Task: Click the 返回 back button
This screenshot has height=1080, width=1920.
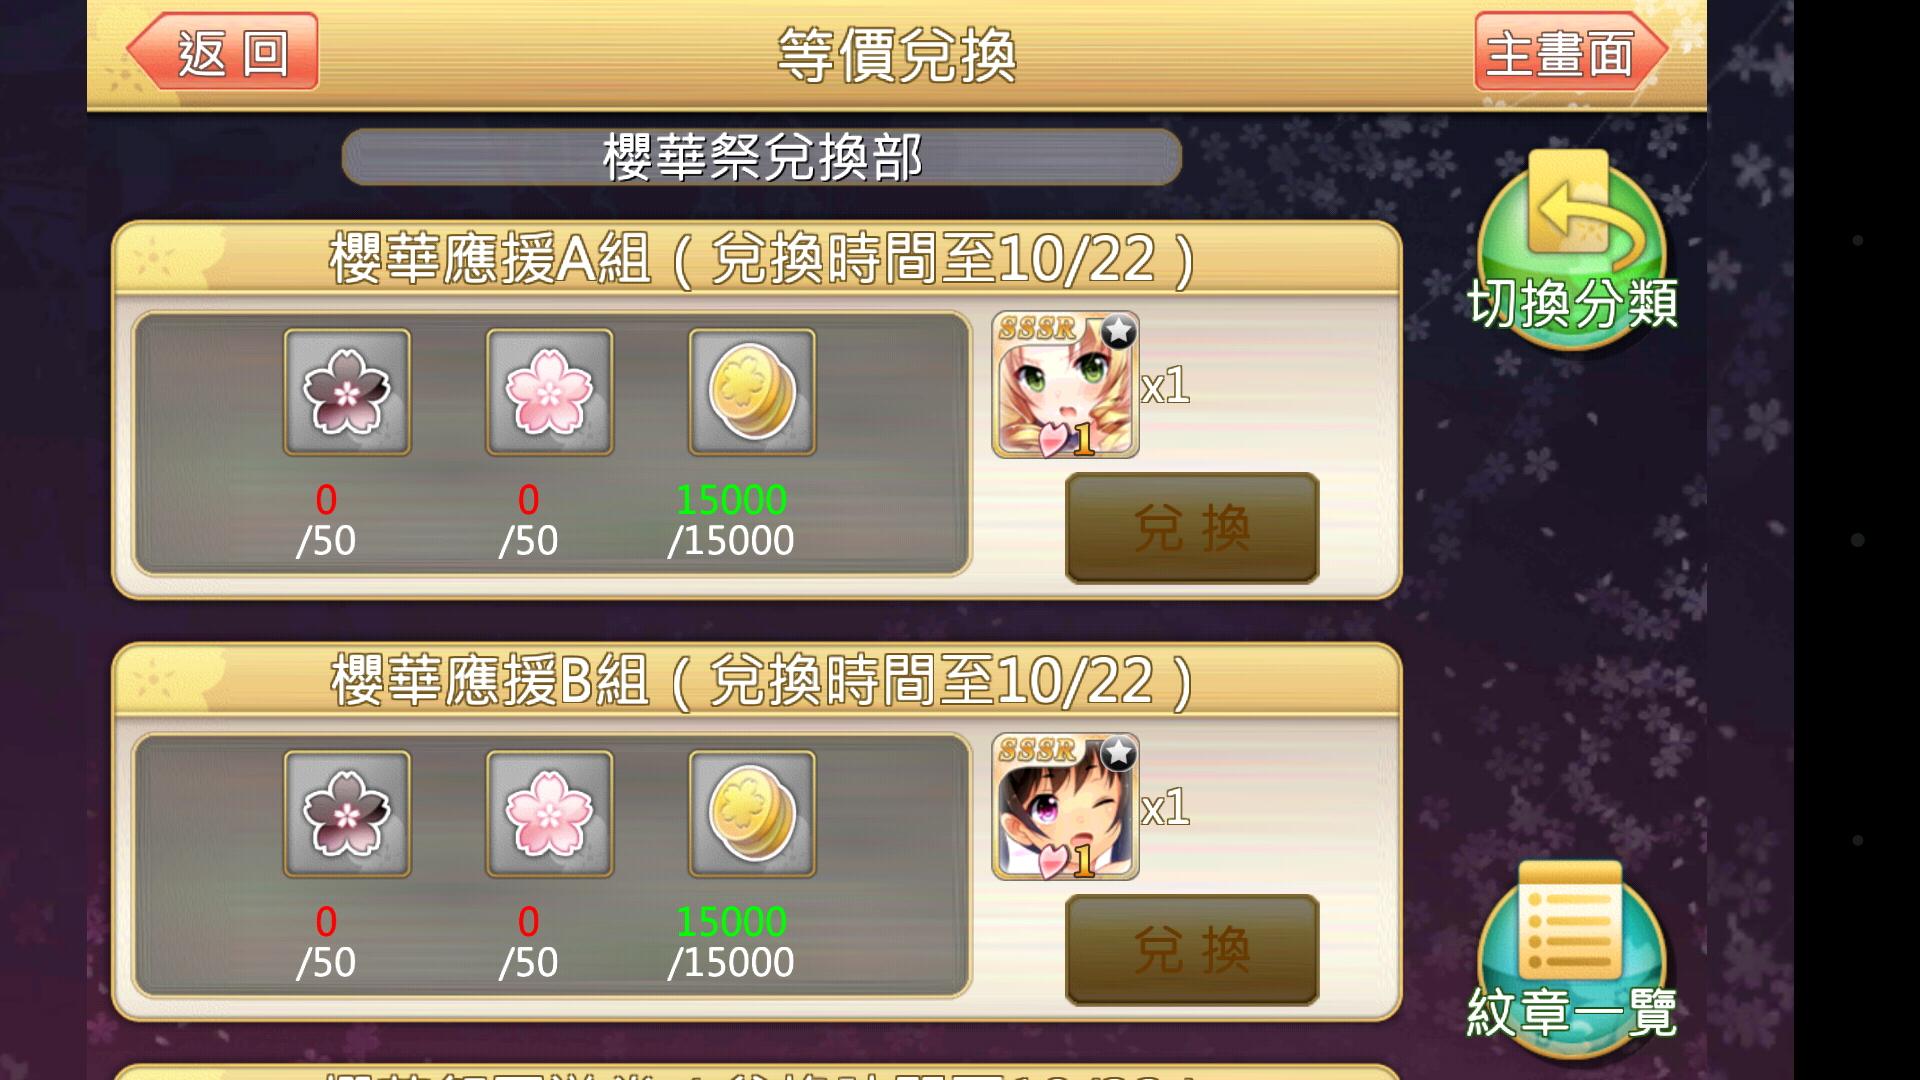Action: [222, 52]
